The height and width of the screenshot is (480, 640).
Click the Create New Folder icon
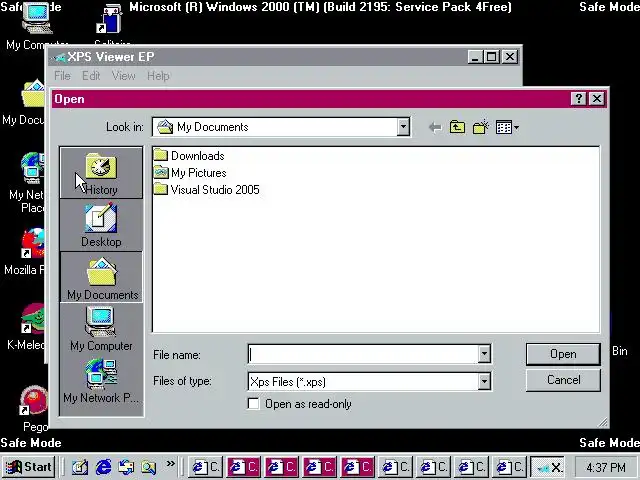tap(480, 127)
